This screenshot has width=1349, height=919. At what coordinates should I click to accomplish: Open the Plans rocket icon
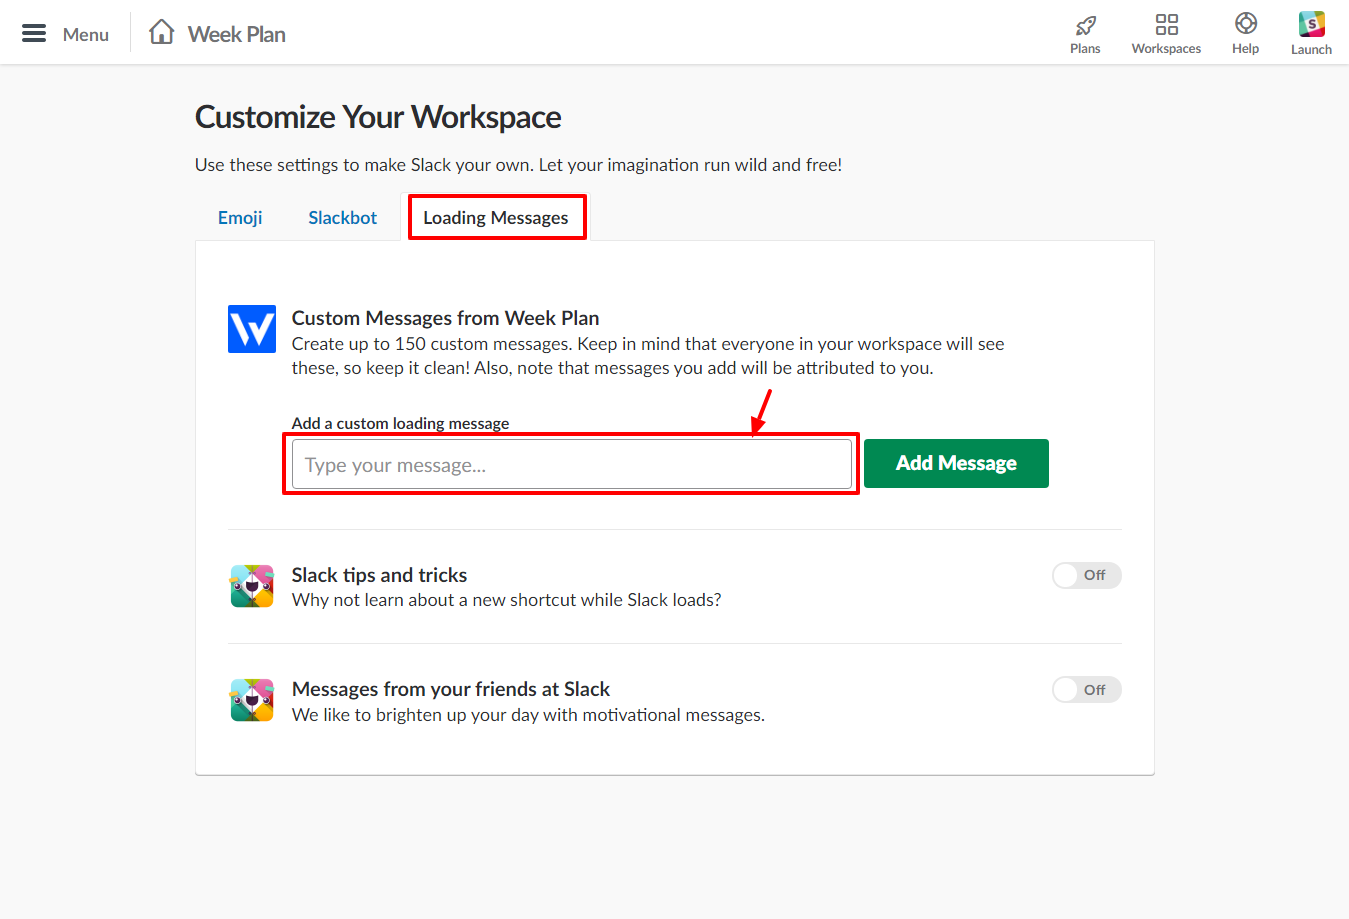pos(1085,25)
